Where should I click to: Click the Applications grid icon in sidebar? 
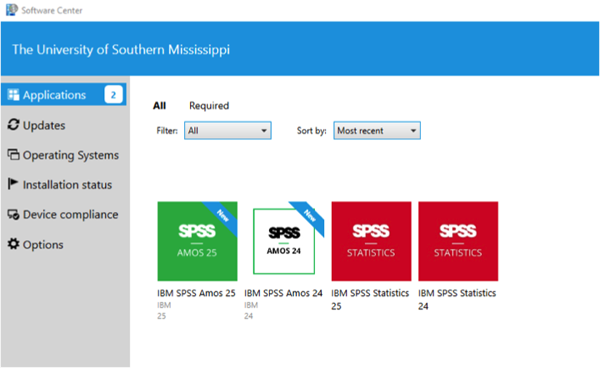pyautogui.click(x=13, y=95)
